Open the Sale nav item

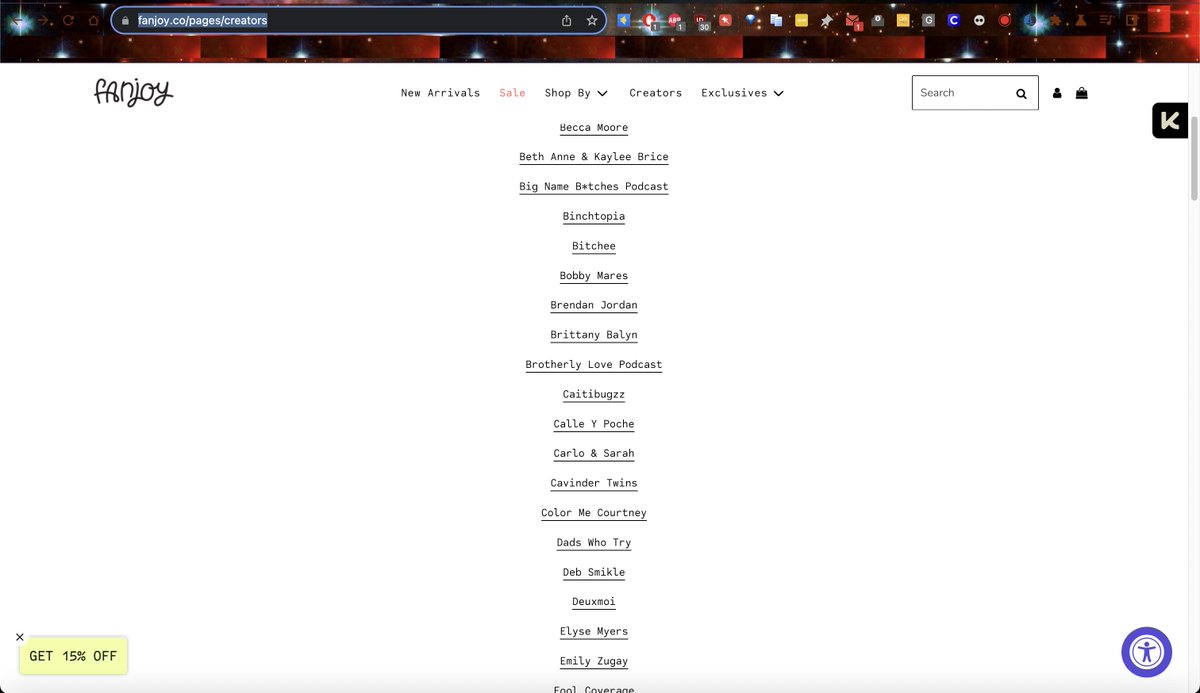[x=512, y=93]
